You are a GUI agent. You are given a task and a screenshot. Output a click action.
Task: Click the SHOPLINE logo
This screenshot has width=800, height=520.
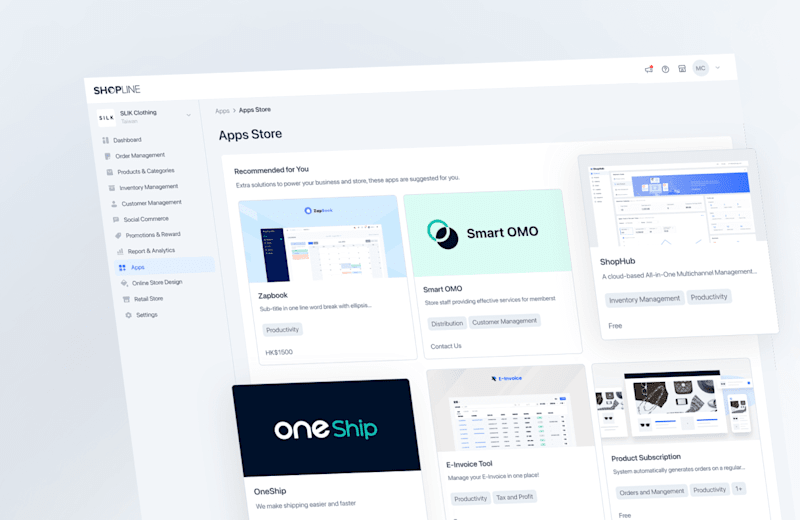tap(117, 90)
